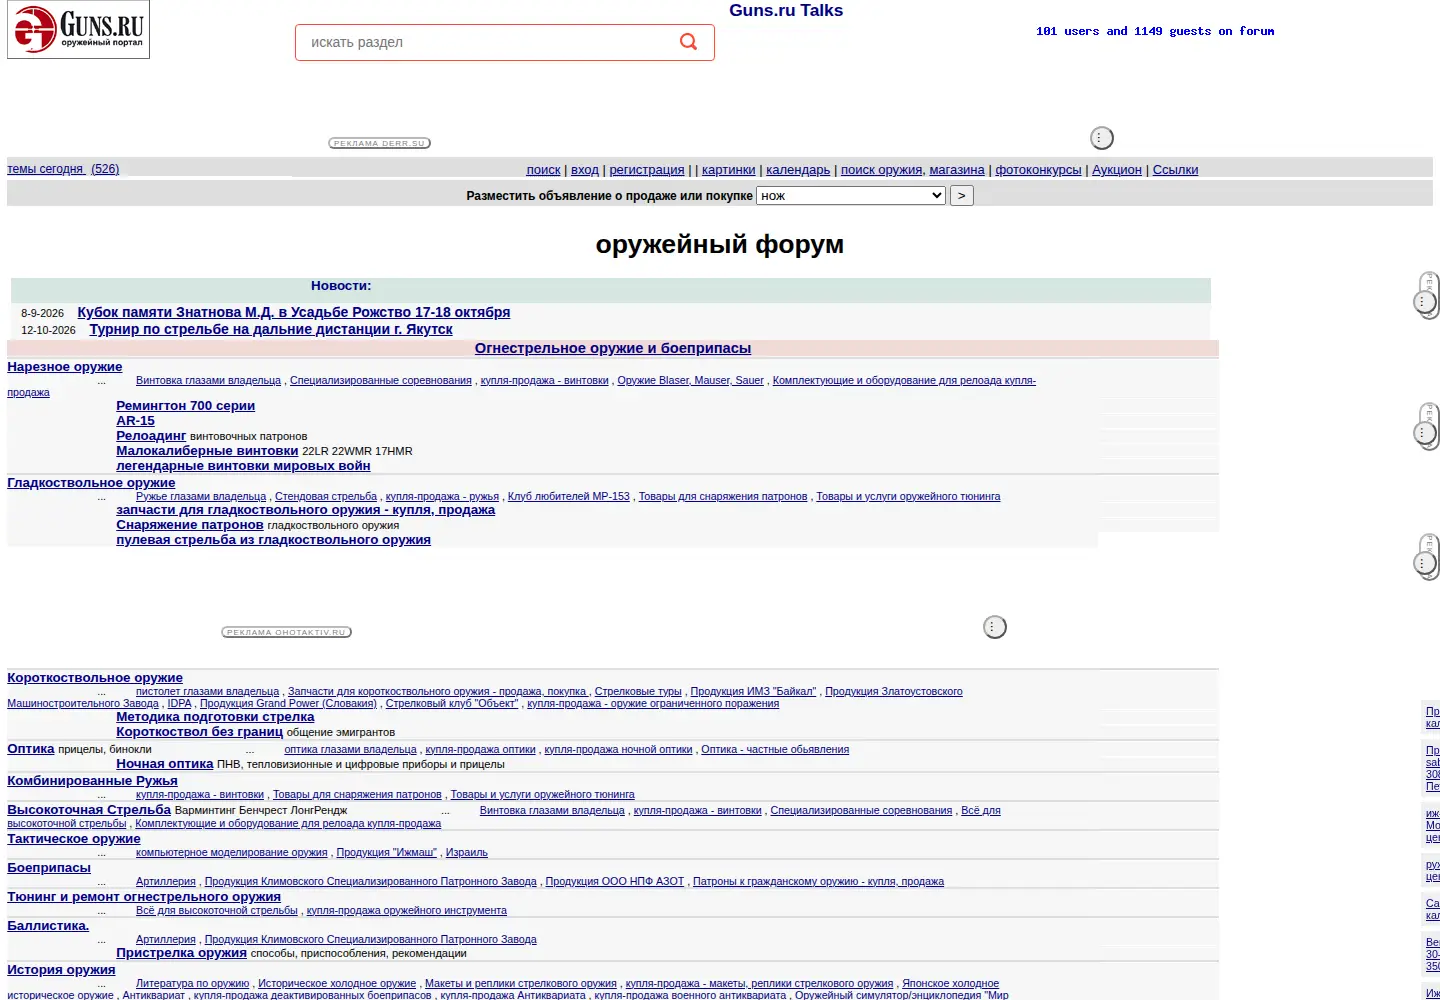The image size is (1440, 1000).
Task: Open Огнестрельное оружие и боеприпасы category
Action: pos(613,348)
